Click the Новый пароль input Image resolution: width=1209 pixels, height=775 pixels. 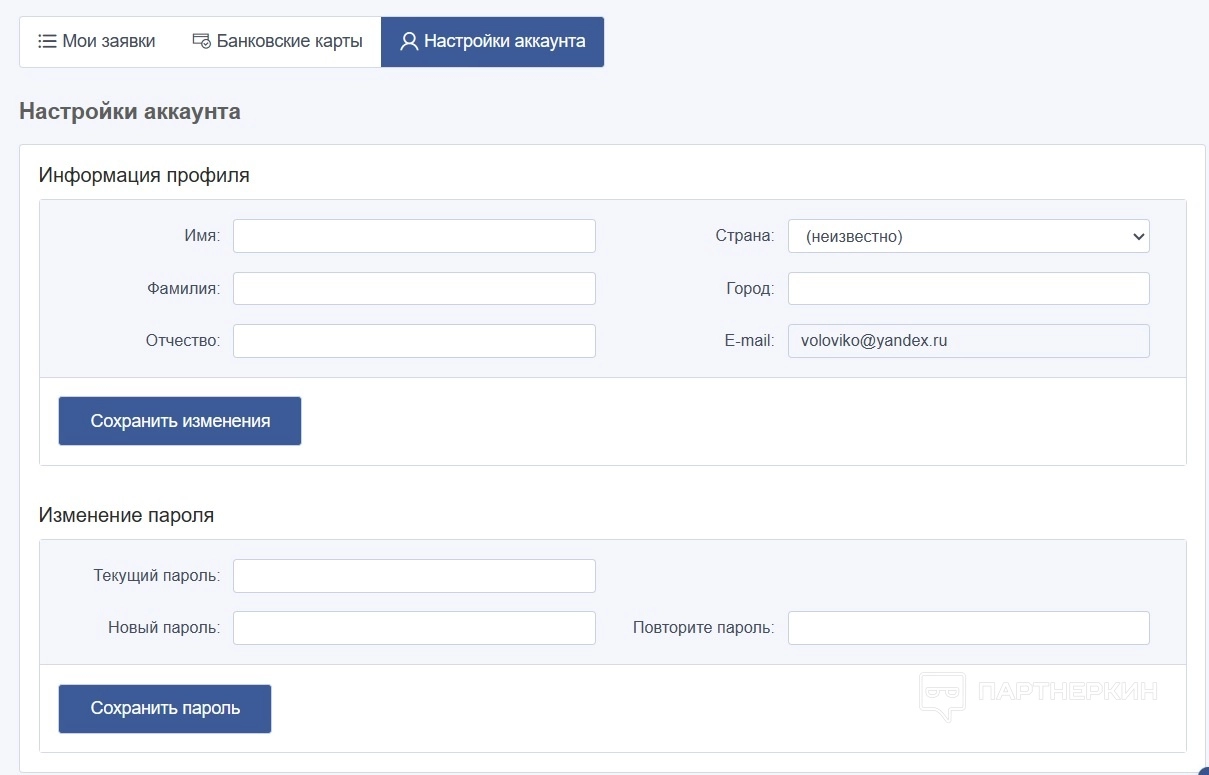(x=414, y=628)
